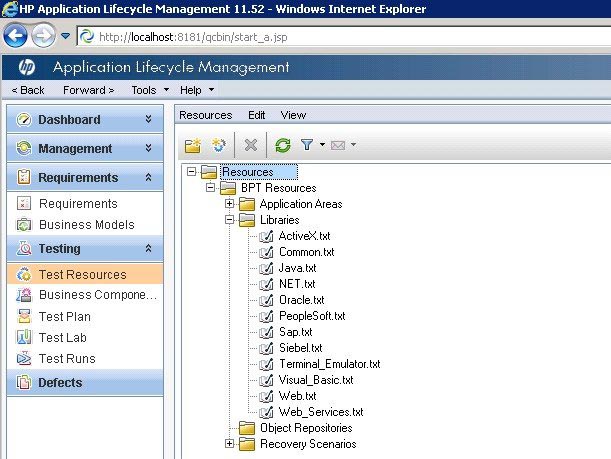Select the ActiveX.txt library file

point(304,236)
